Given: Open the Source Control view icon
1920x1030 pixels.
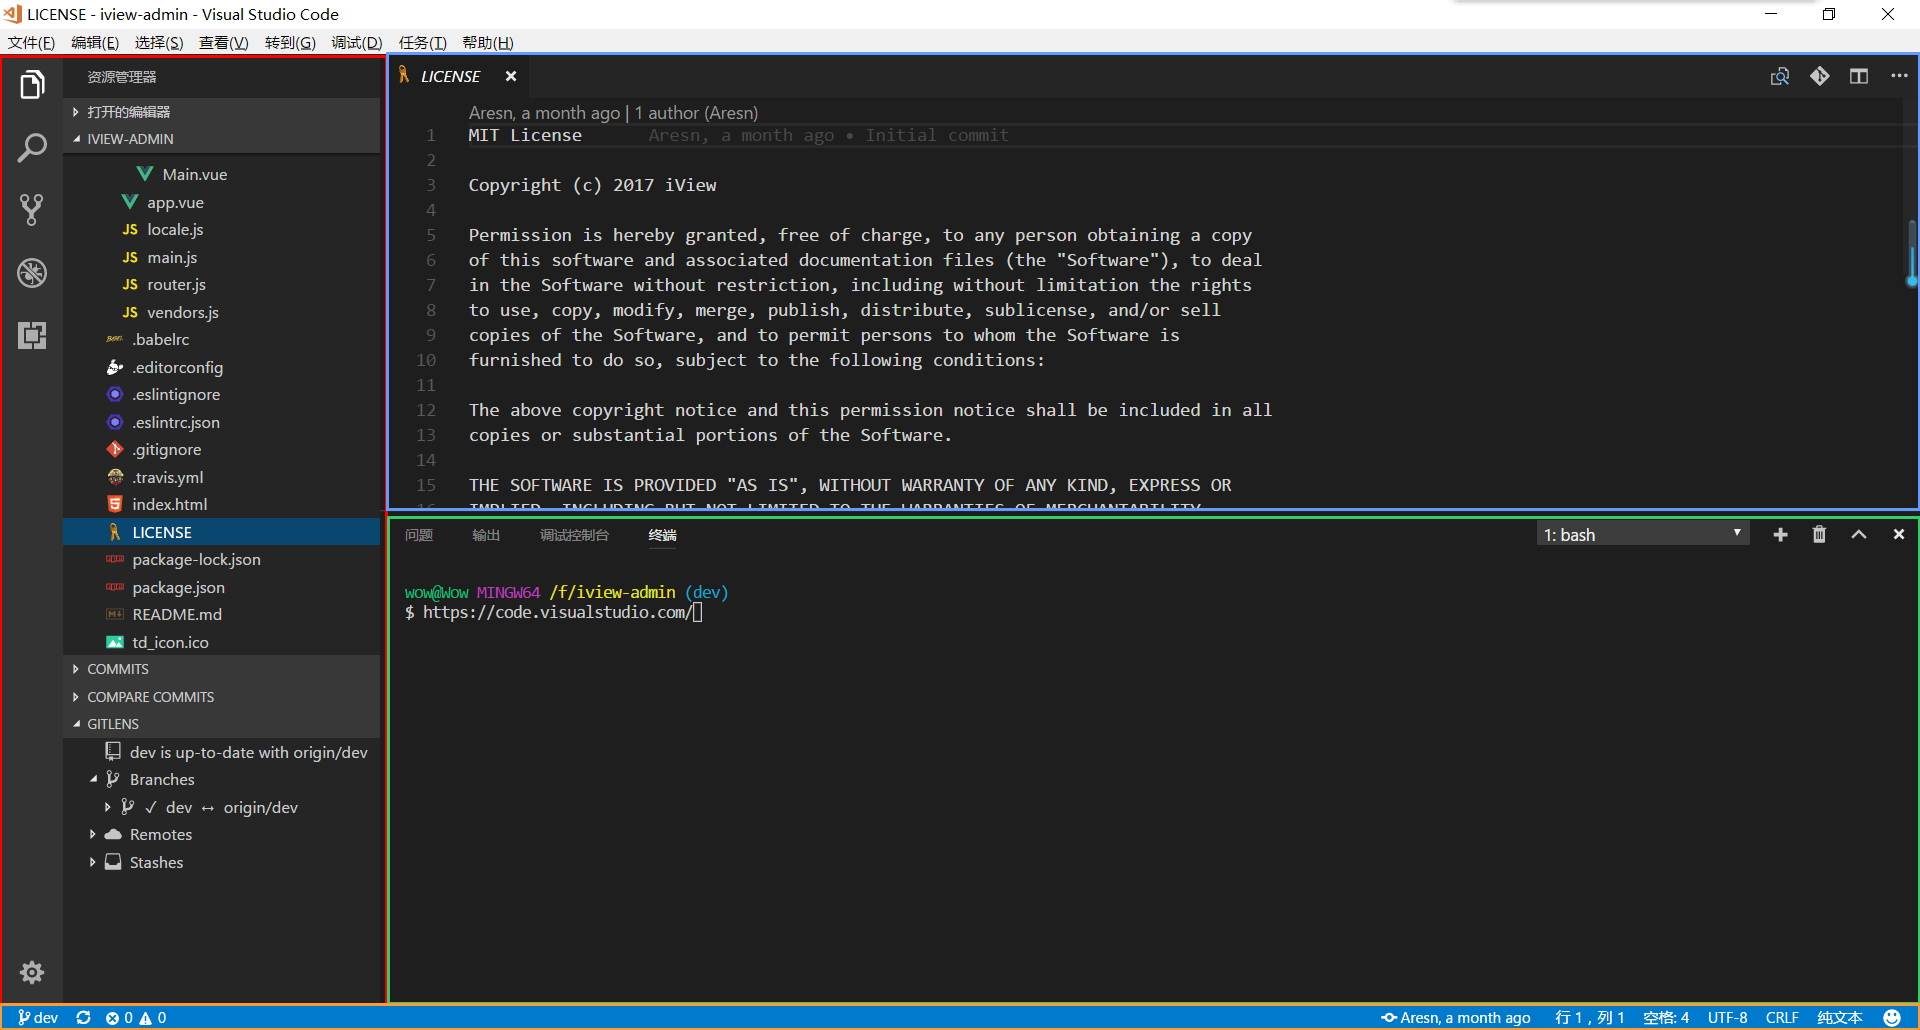Looking at the screenshot, I should click(32, 210).
